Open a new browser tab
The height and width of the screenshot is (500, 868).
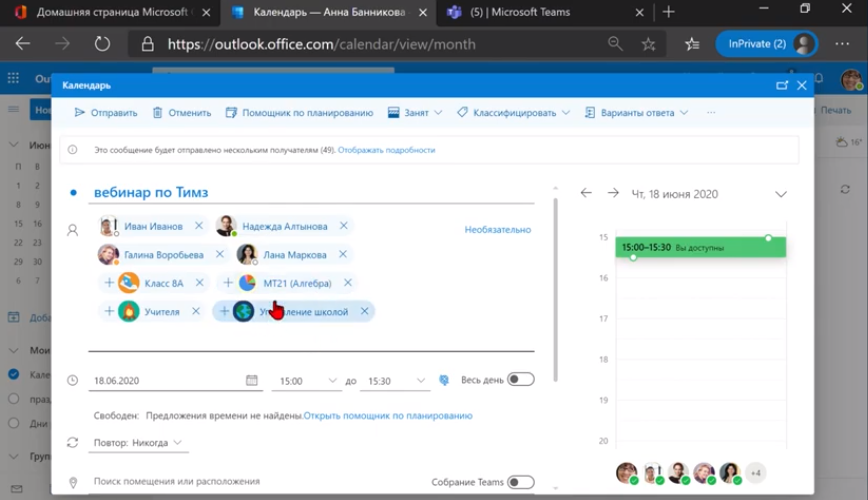pyautogui.click(x=669, y=12)
